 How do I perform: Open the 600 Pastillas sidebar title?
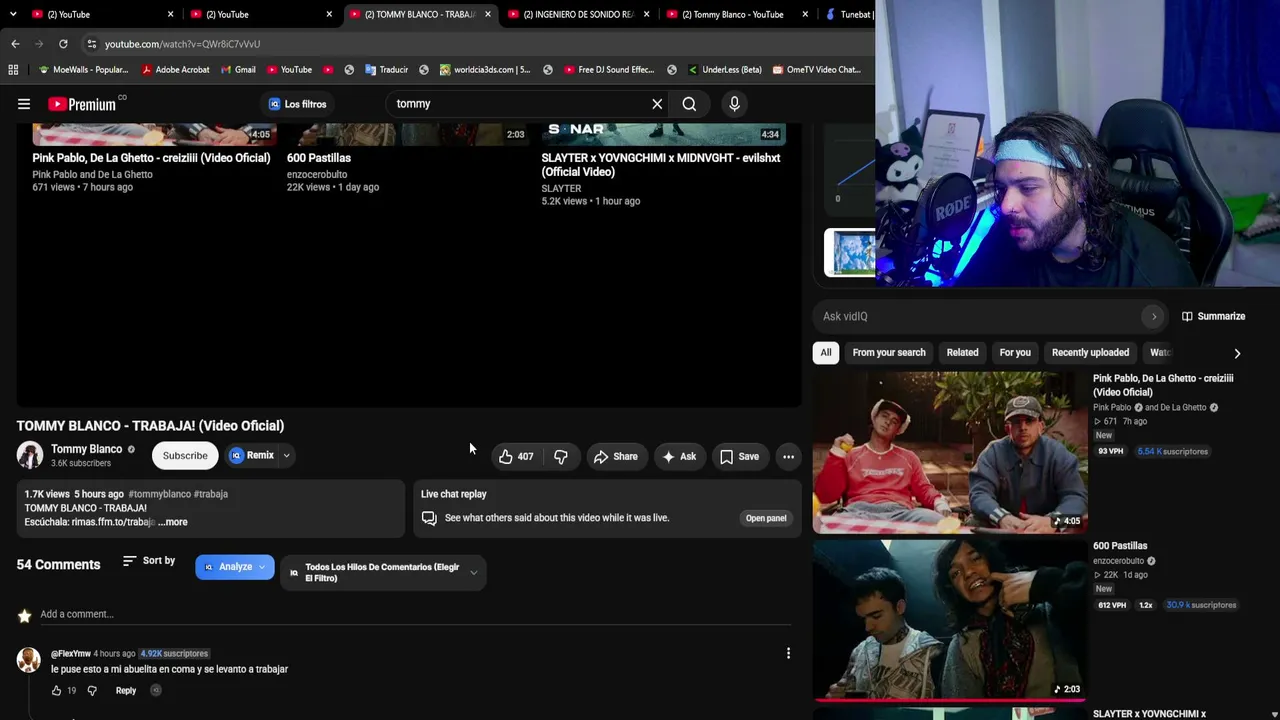point(1120,546)
